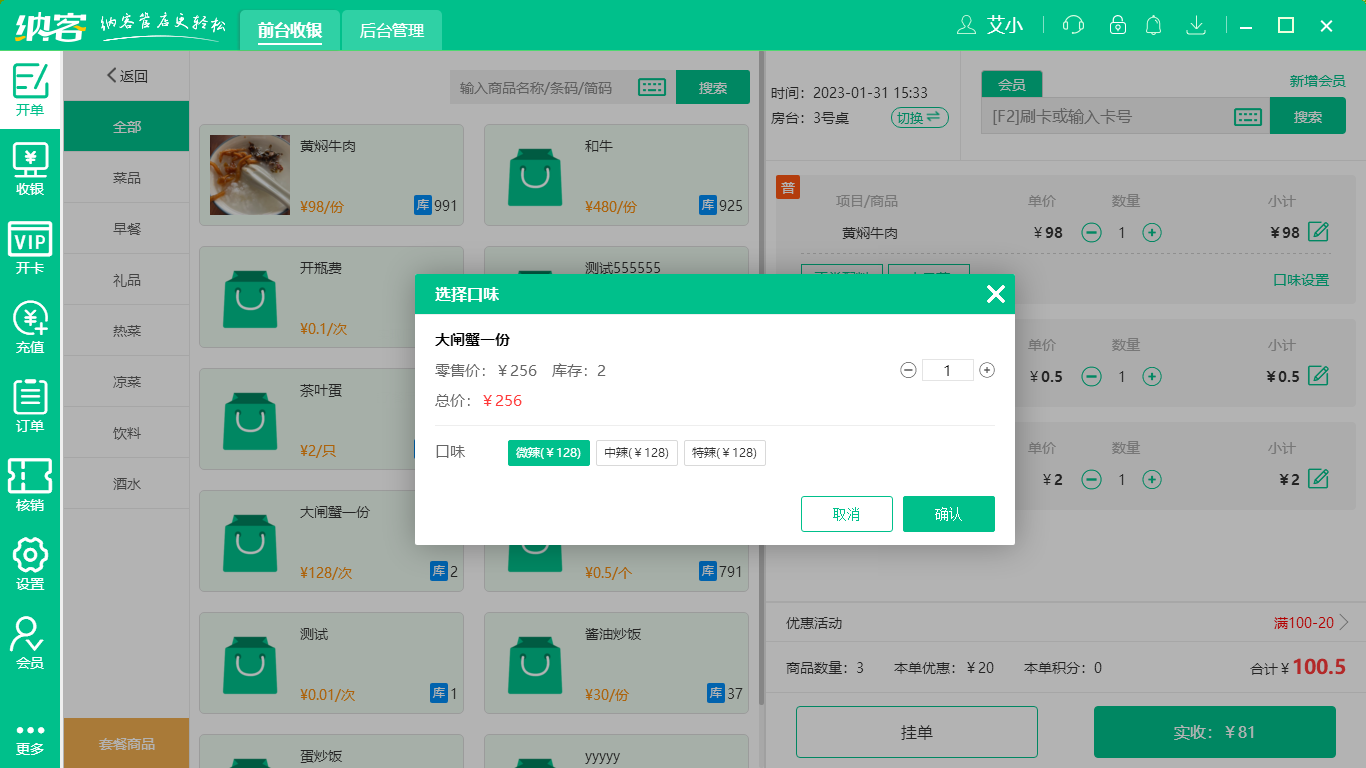Viewport: 1366px width, 768px height.
Task: Click the user avatar 艾小
Action: tap(990, 25)
